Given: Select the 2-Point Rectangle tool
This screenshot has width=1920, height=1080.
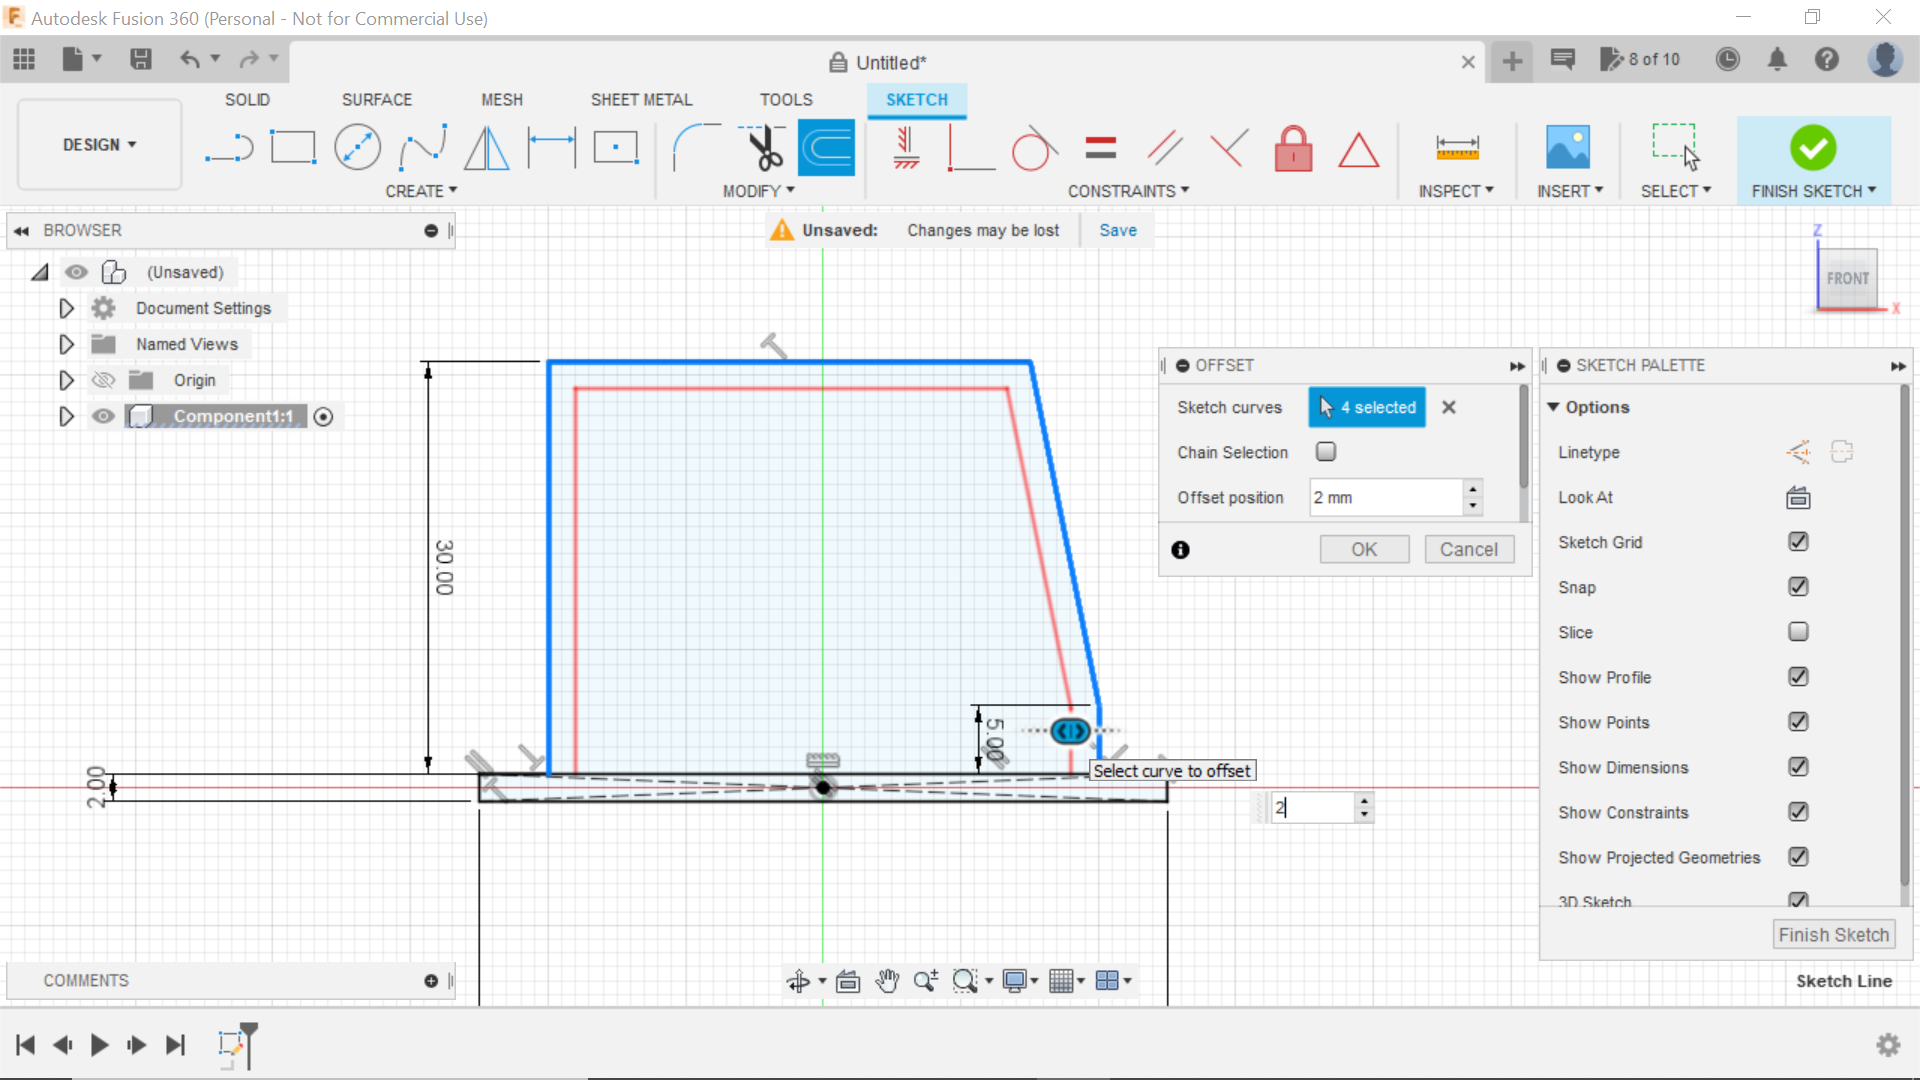Looking at the screenshot, I should point(292,147).
